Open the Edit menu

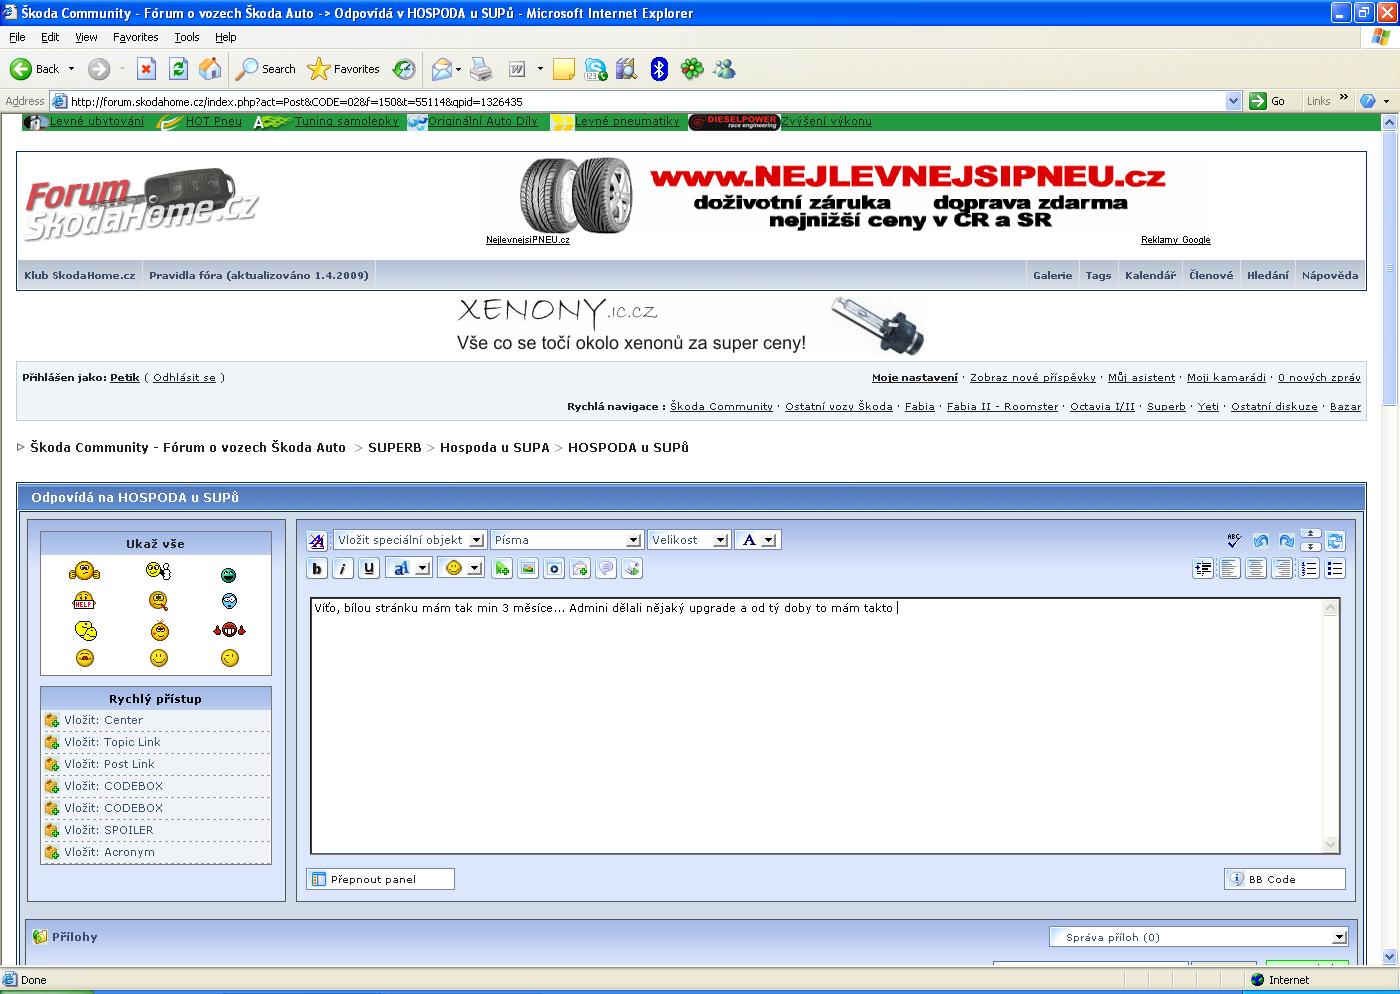[50, 37]
